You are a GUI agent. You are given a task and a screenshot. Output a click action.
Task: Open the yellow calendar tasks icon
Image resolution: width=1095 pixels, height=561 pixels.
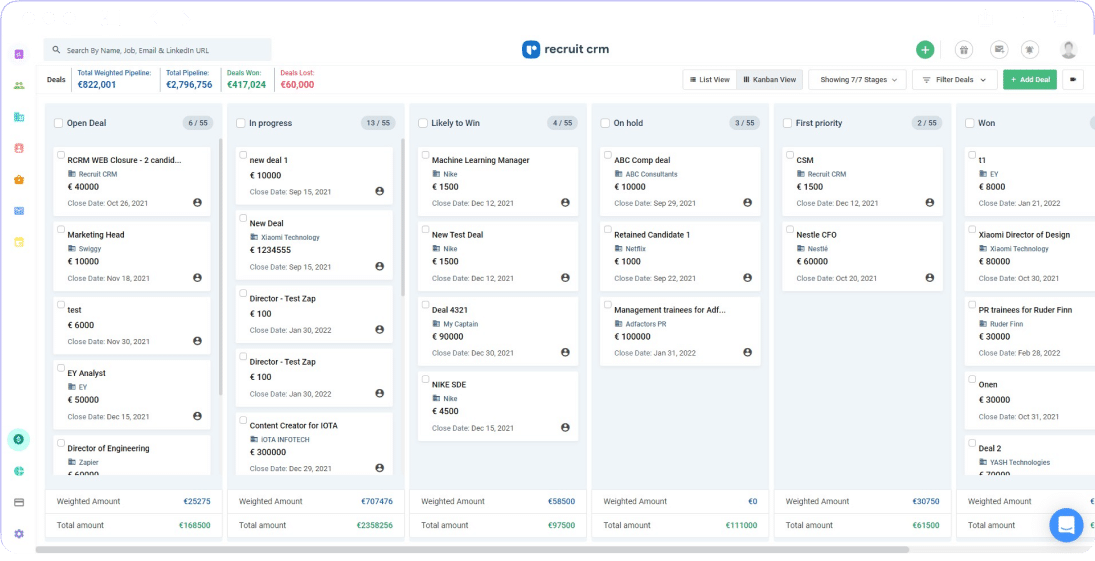[19, 242]
